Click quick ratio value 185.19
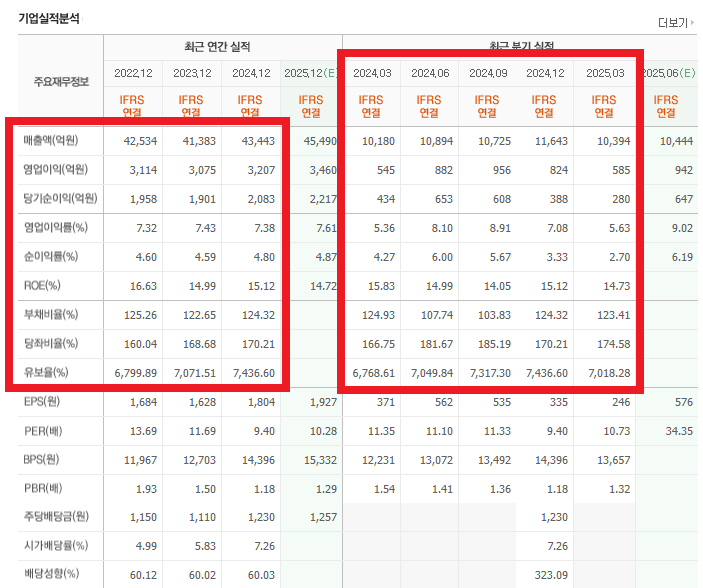The width and height of the screenshot is (703, 588). pyautogui.click(x=495, y=344)
